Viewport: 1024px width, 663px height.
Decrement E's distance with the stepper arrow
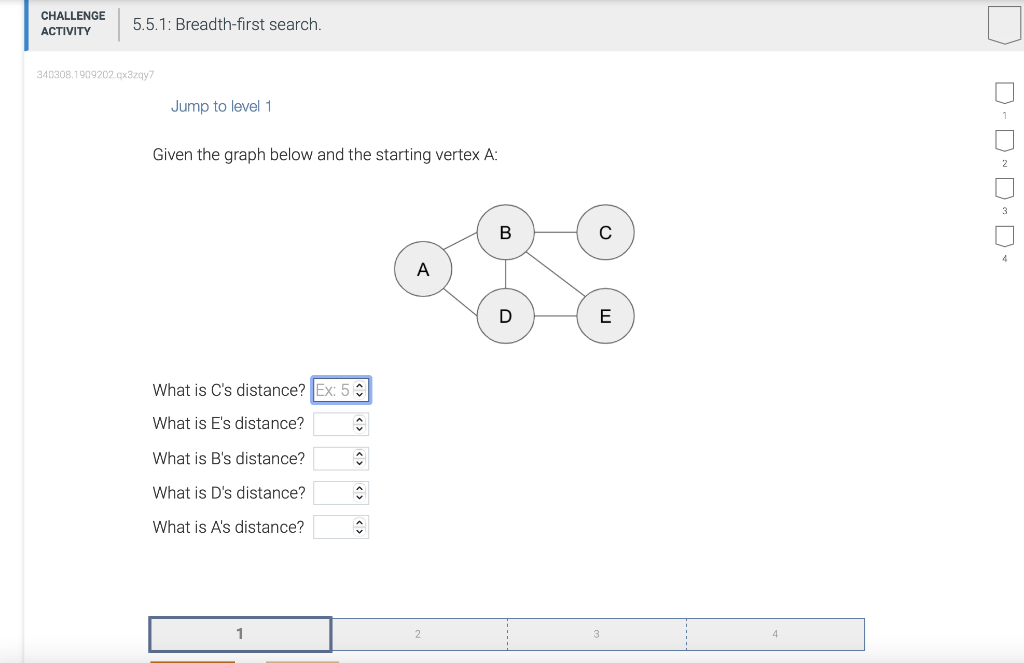(x=361, y=428)
